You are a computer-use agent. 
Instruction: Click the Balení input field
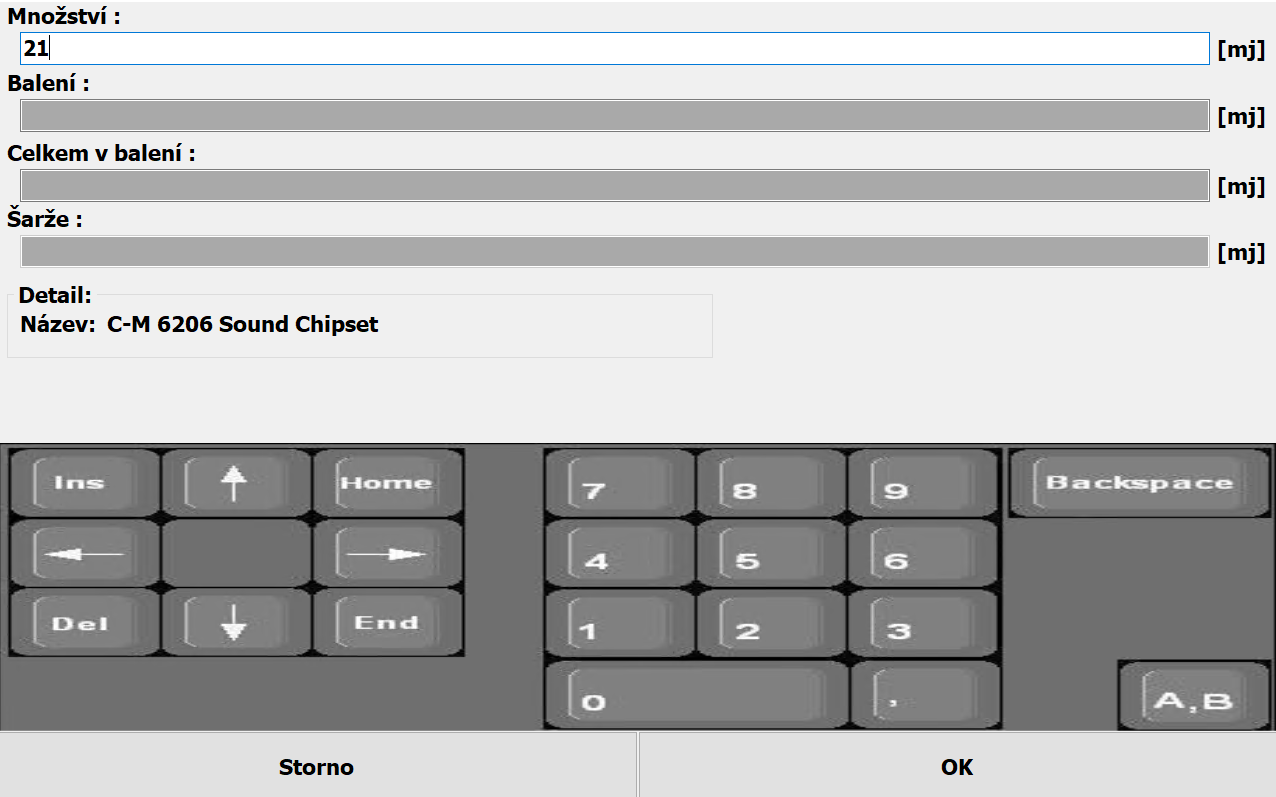[614, 116]
